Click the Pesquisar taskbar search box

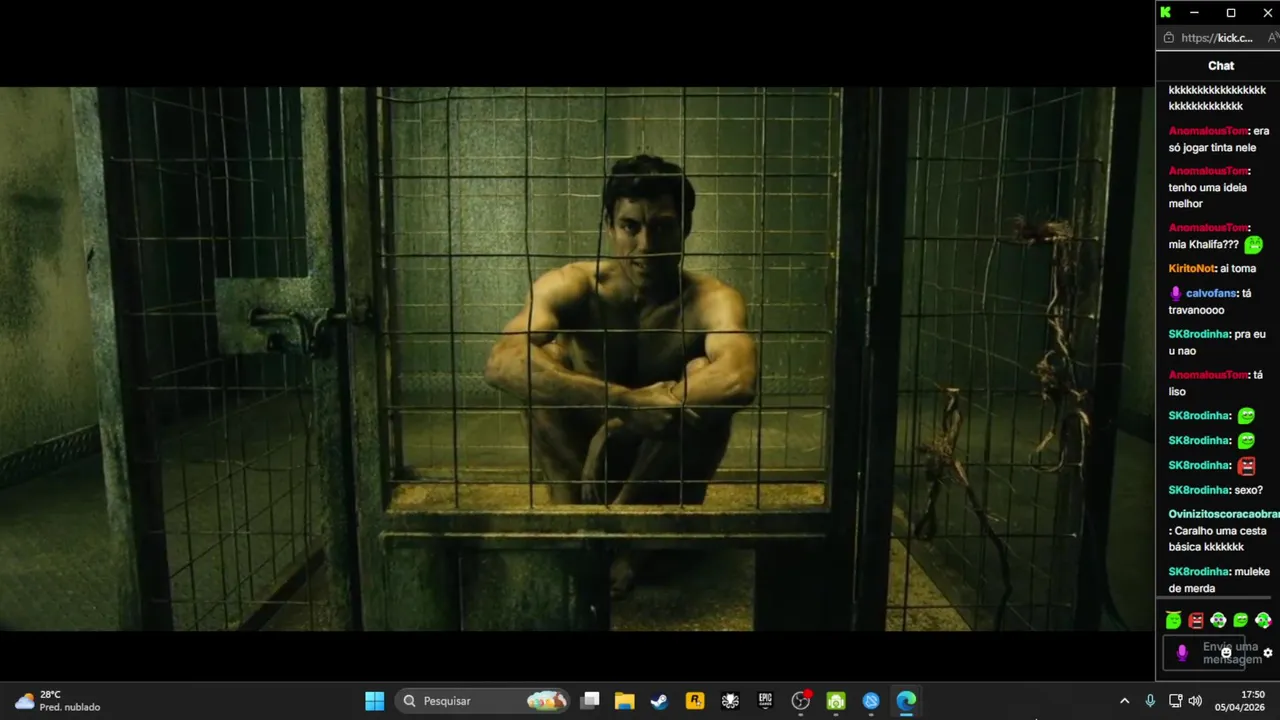(483, 701)
